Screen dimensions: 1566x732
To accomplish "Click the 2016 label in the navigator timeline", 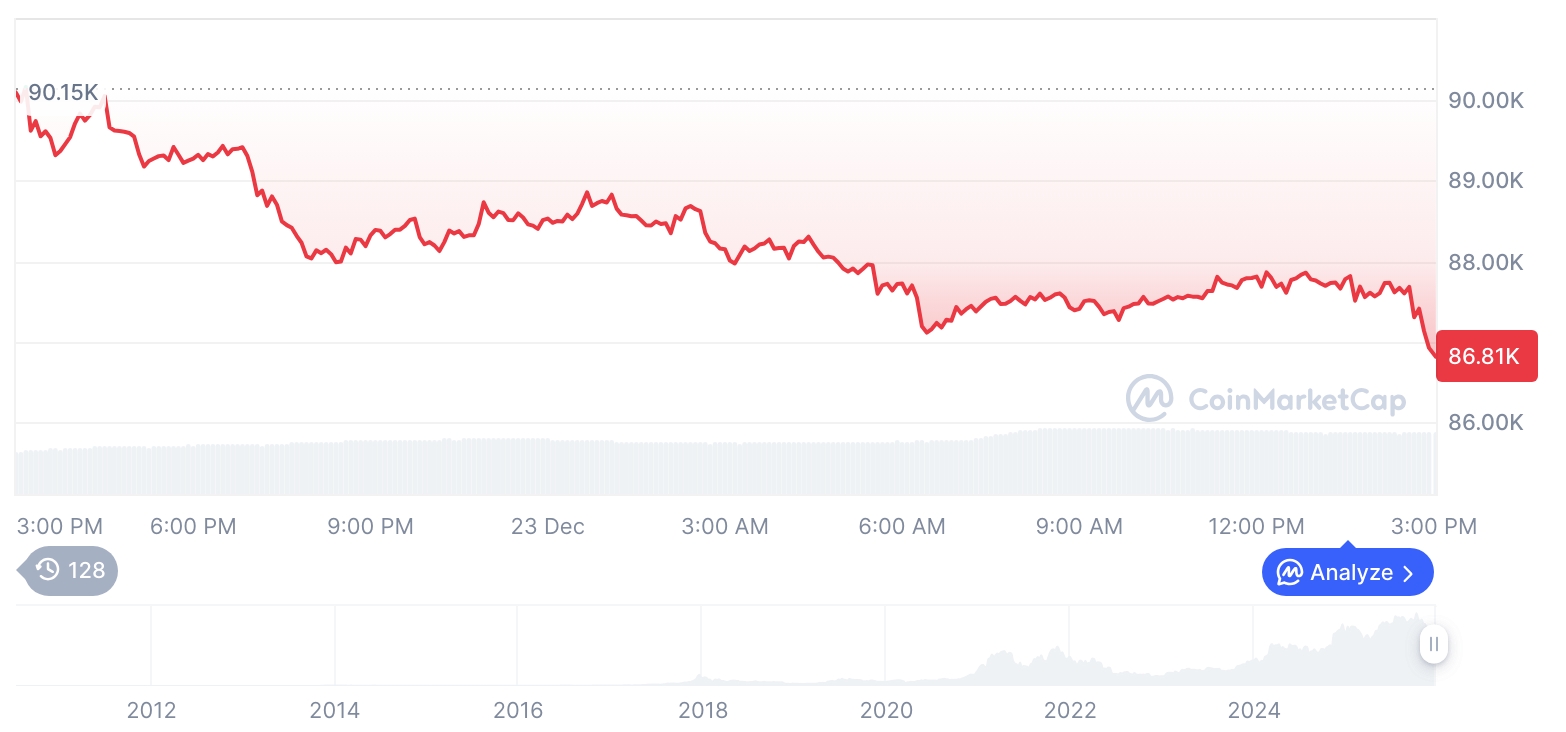I will pos(518,711).
